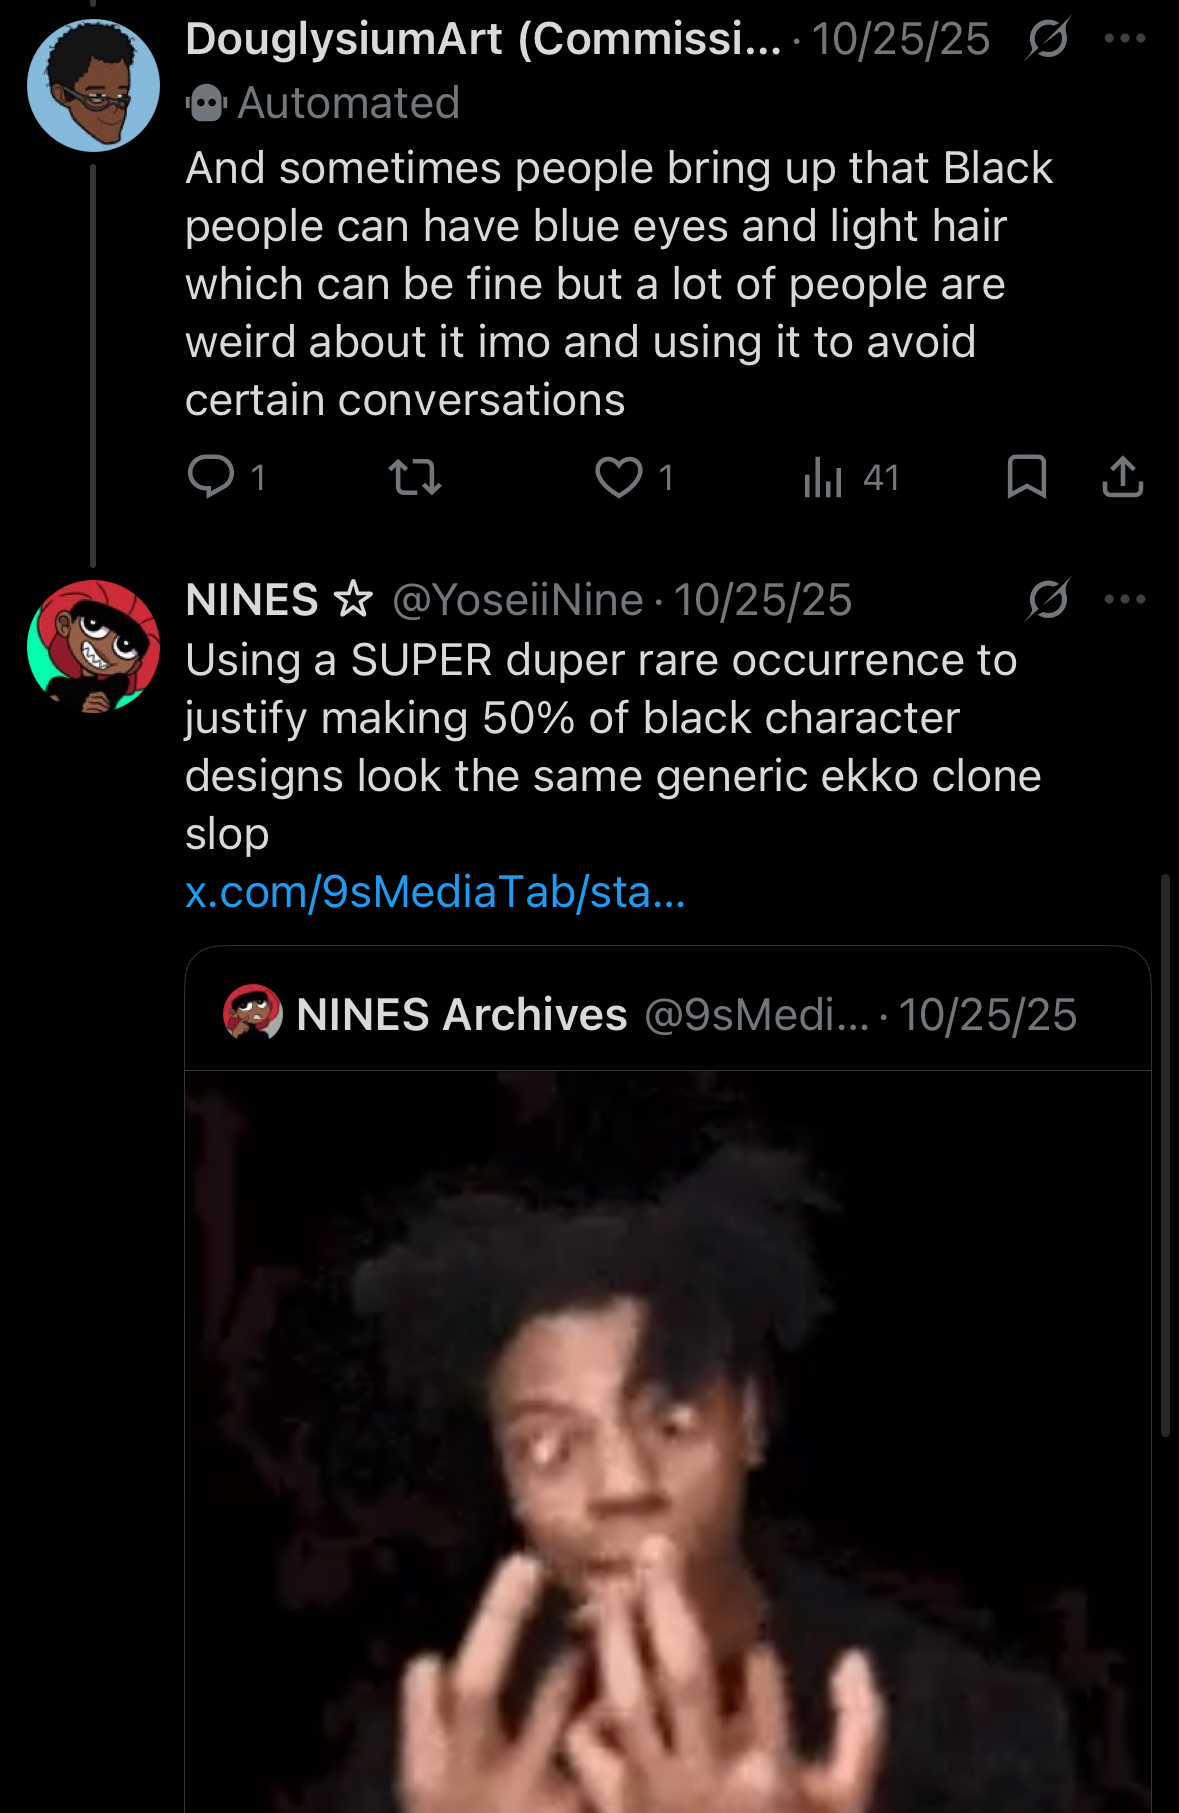1179x1813 pixels.
Task: Tap the NINES Archives small avatar
Action: (x=252, y=1012)
